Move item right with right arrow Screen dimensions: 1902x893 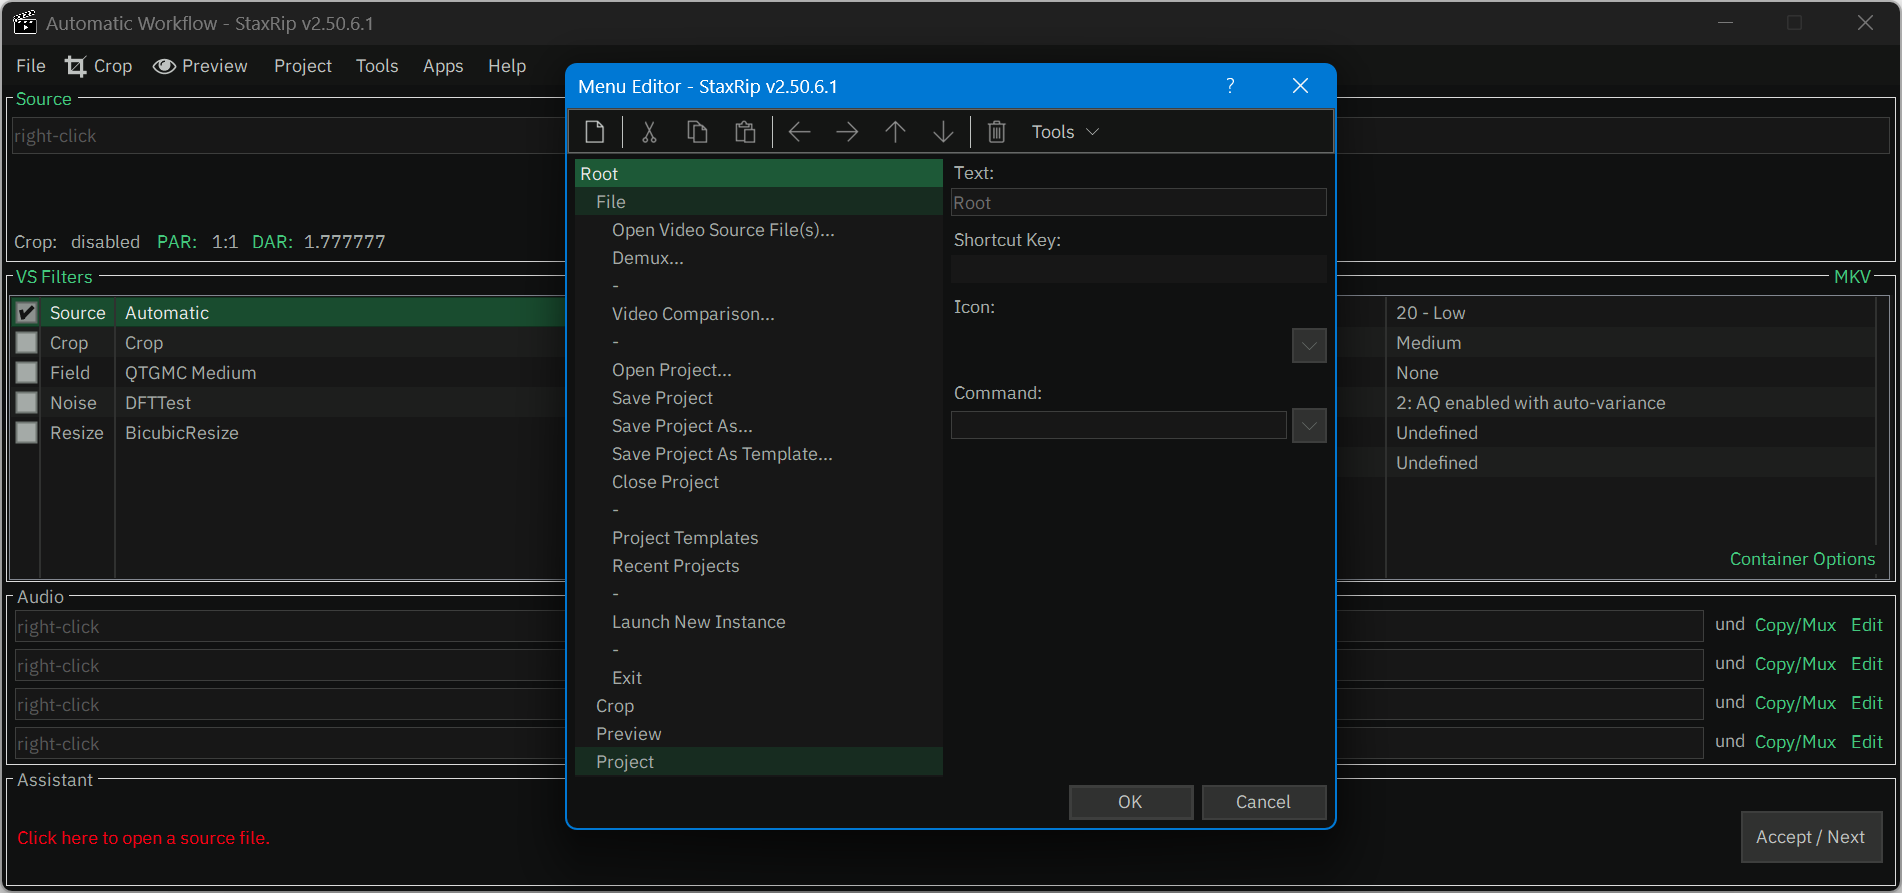click(847, 132)
